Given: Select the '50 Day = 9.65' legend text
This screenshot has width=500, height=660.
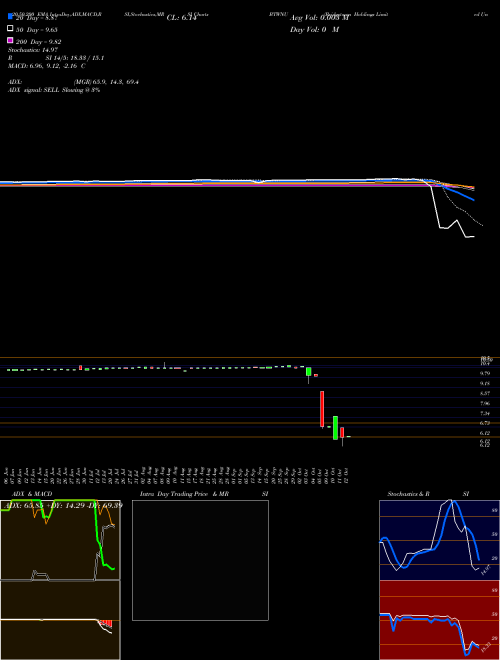Looking at the screenshot, I should [x=37, y=30].
